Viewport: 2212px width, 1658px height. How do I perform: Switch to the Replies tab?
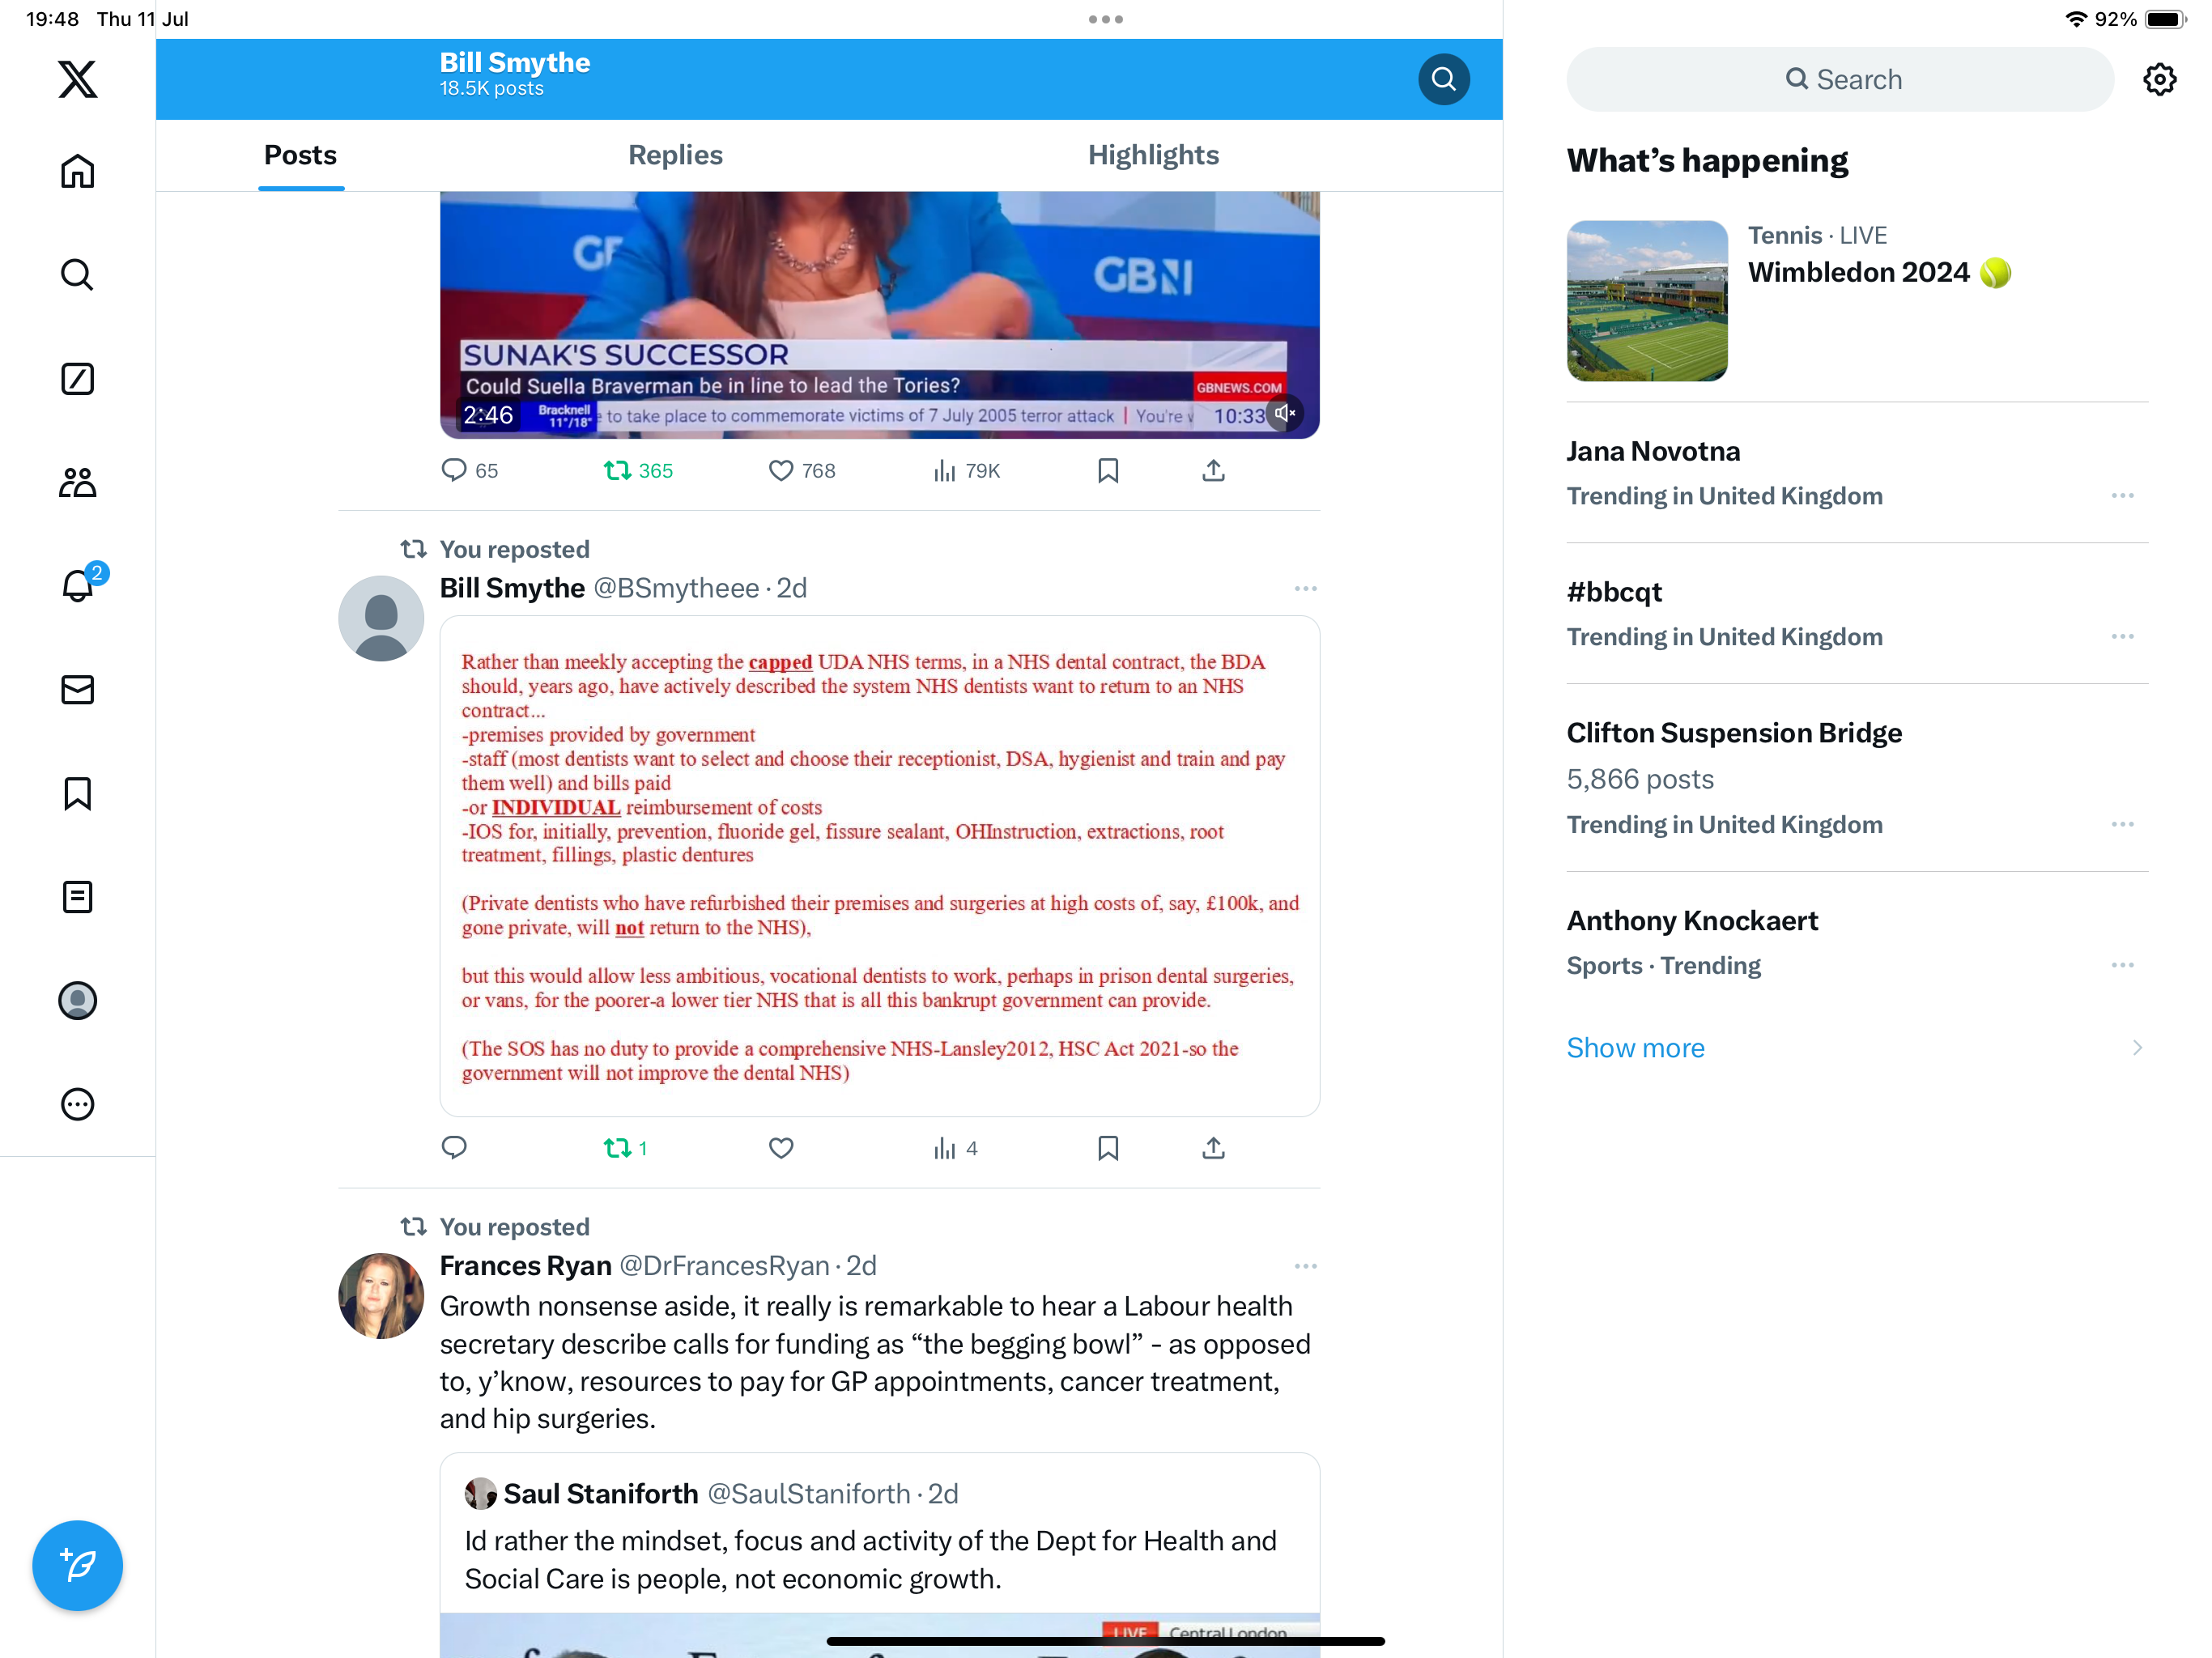coord(675,155)
